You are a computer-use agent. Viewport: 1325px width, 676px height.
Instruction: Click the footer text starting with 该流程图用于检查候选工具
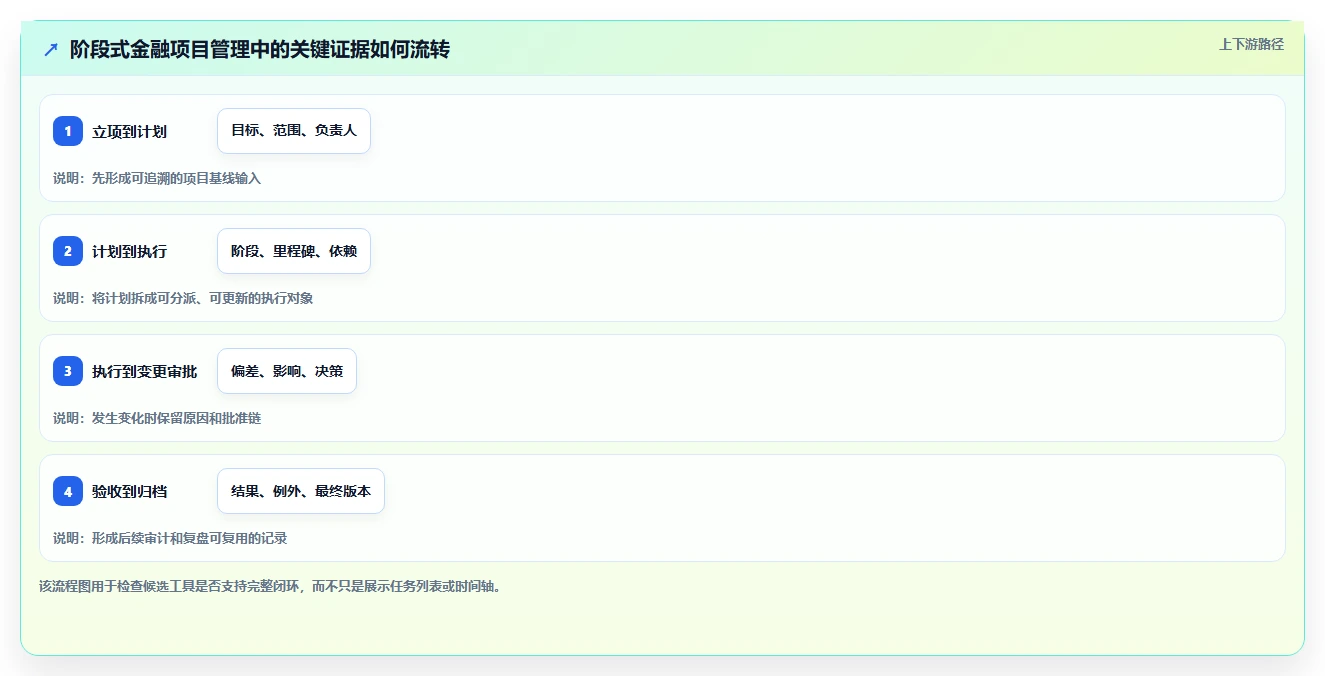(x=269, y=586)
